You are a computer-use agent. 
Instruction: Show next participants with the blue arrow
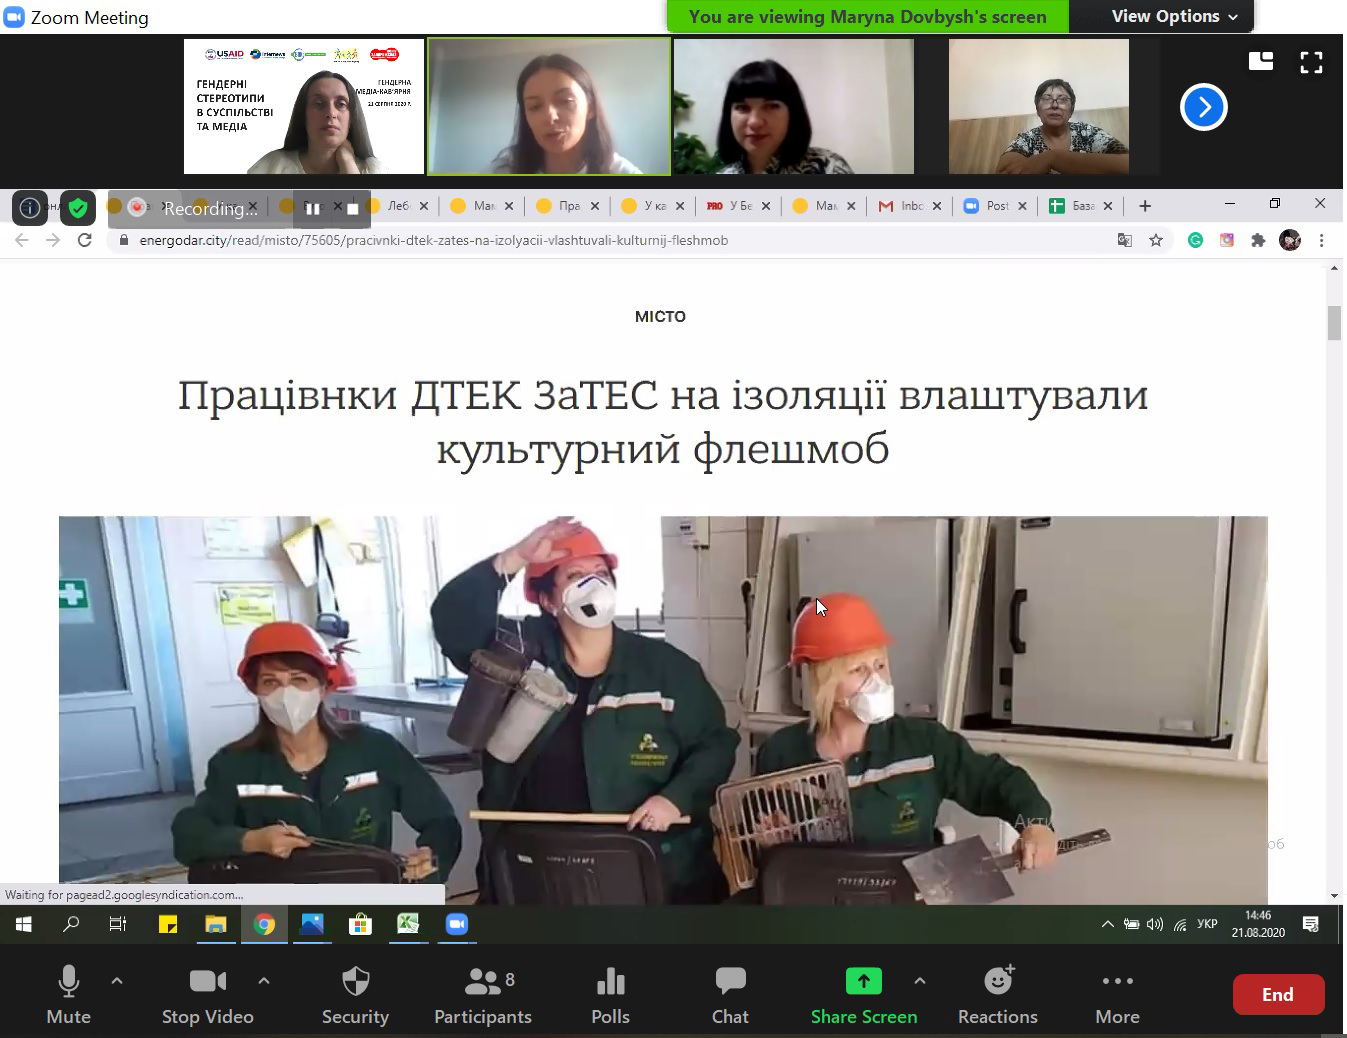[1204, 107]
